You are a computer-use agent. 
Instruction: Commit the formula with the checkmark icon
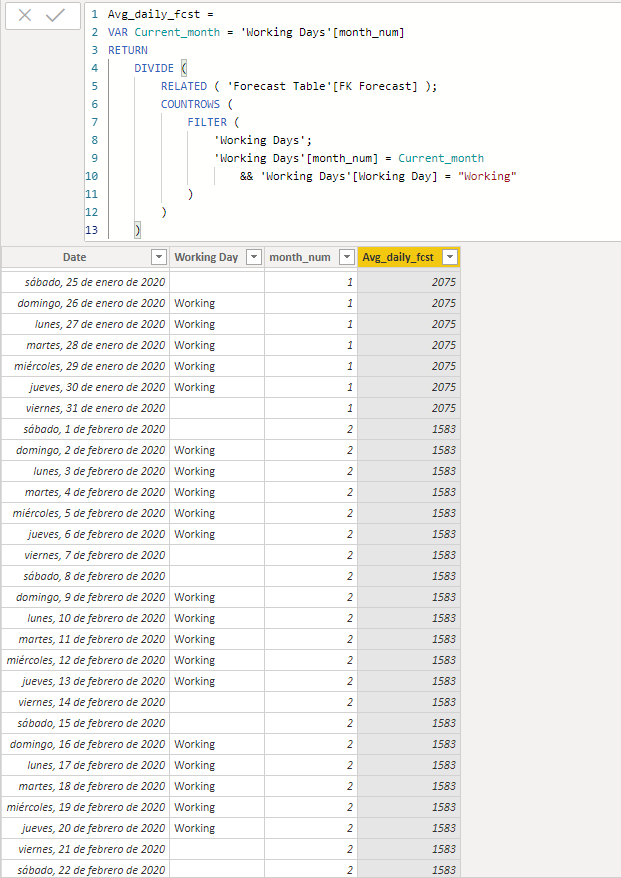(x=55, y=16)
